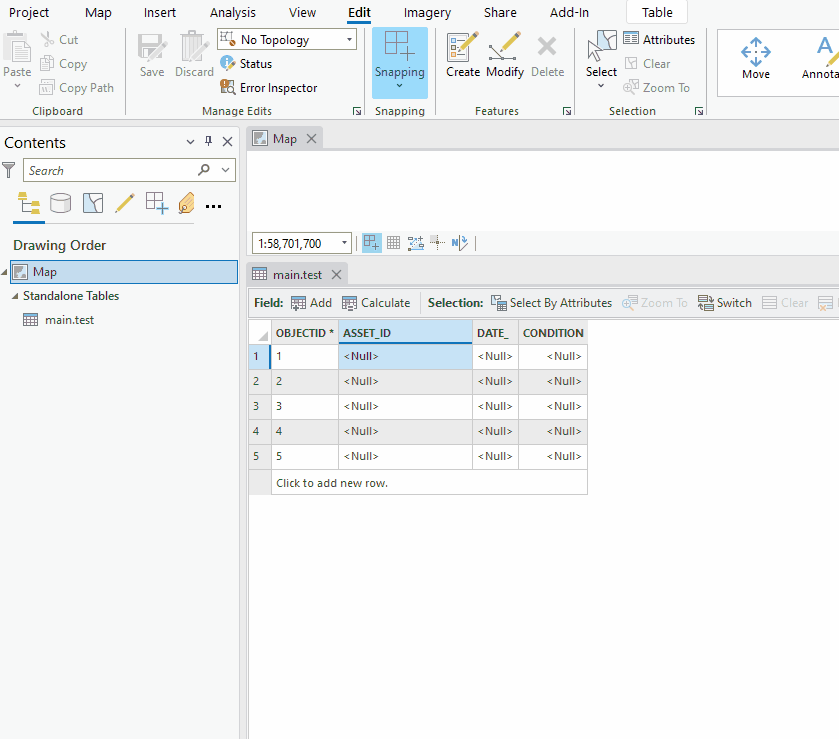
Task: Choose the Annotation tool
Action: [x=820, y=58]
